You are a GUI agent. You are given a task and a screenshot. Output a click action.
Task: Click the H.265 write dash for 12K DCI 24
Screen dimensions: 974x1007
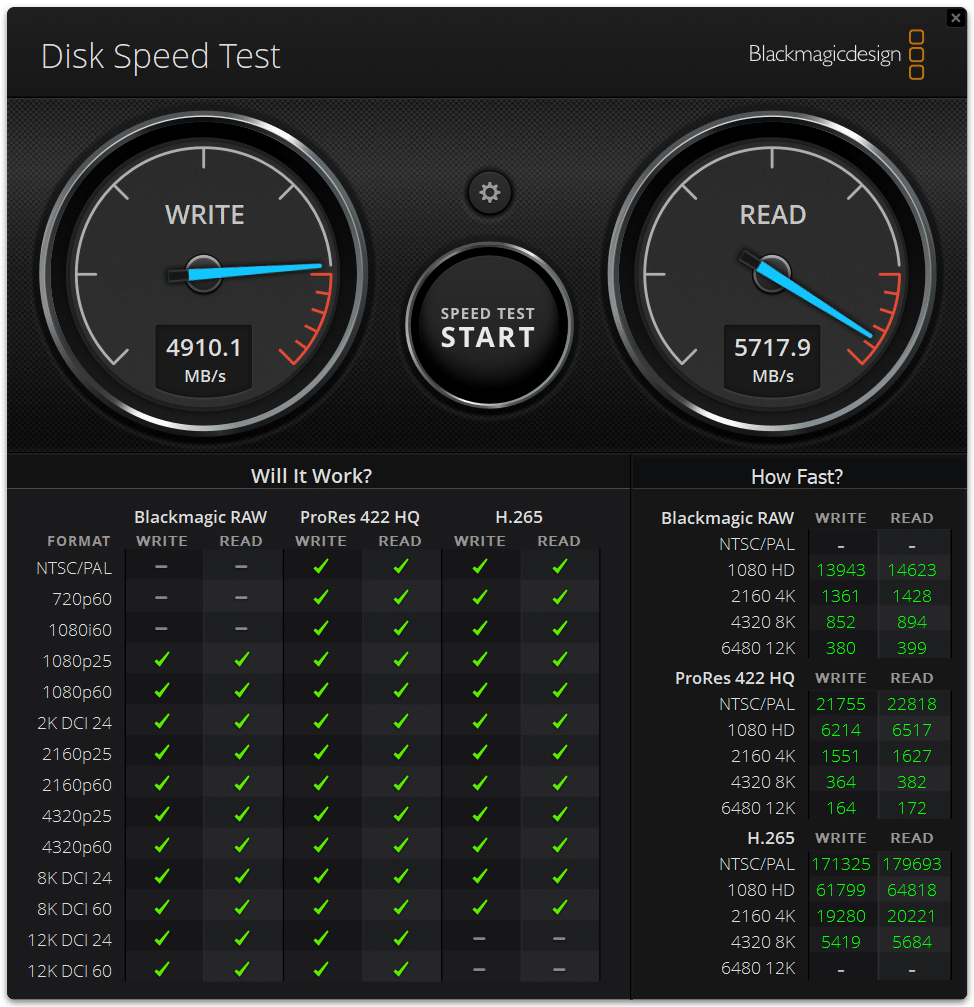pos(480,938)
